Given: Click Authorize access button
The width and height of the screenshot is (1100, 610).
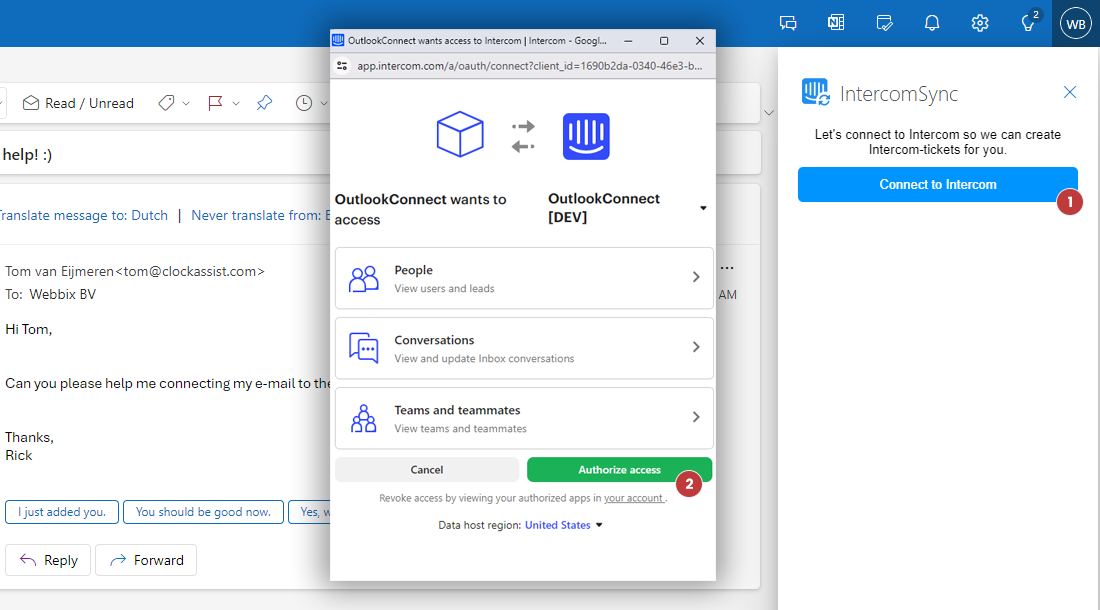Looking at the screenshot, I should pyautogui.click(x=619, y=470).
